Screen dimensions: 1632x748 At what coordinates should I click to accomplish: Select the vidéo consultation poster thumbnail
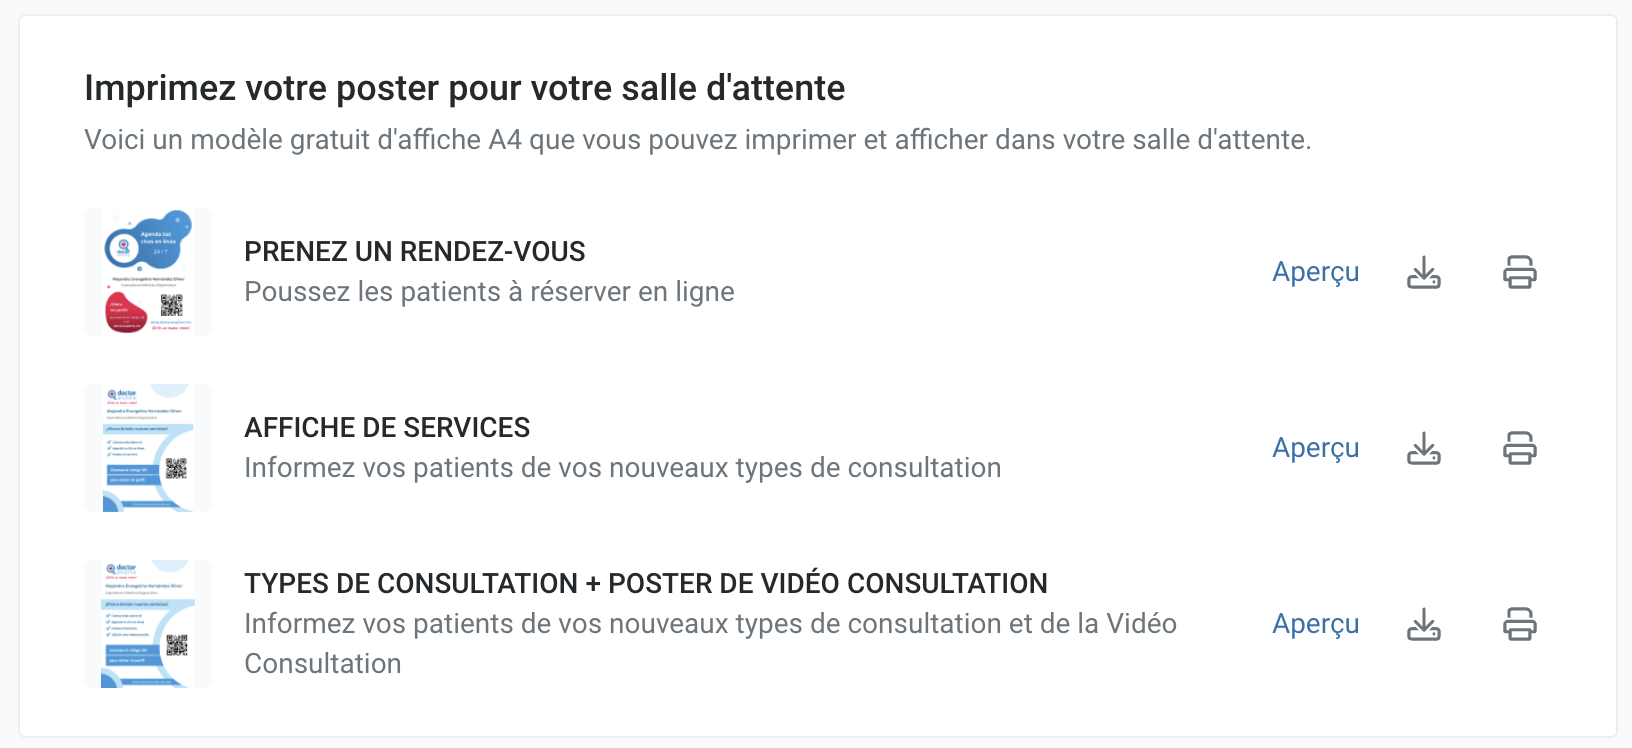(x=148, y=624)
